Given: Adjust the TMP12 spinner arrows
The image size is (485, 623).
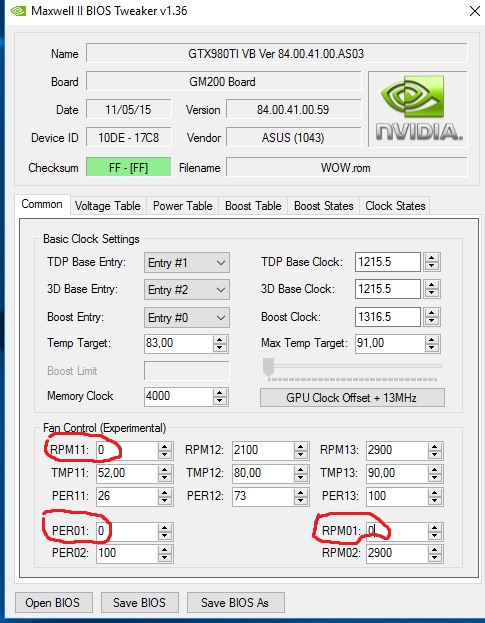Looking at the screenshot, I should (301, 474).
